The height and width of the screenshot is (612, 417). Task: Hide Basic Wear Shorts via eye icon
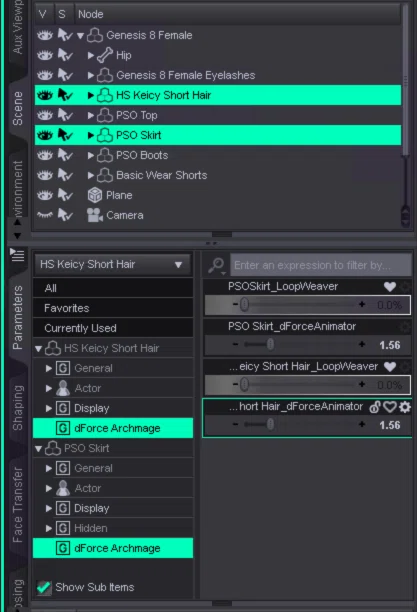click(x=45, y=175)
